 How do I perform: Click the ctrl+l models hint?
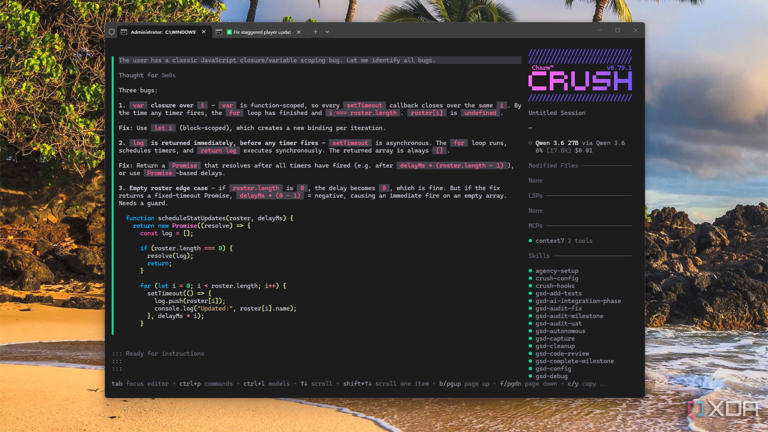point(266,384)
